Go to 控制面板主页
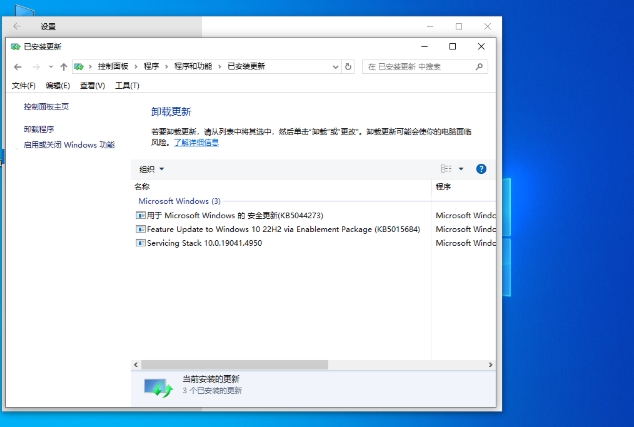The height and width of the screenshot is (427, 634). pos(46,106)
